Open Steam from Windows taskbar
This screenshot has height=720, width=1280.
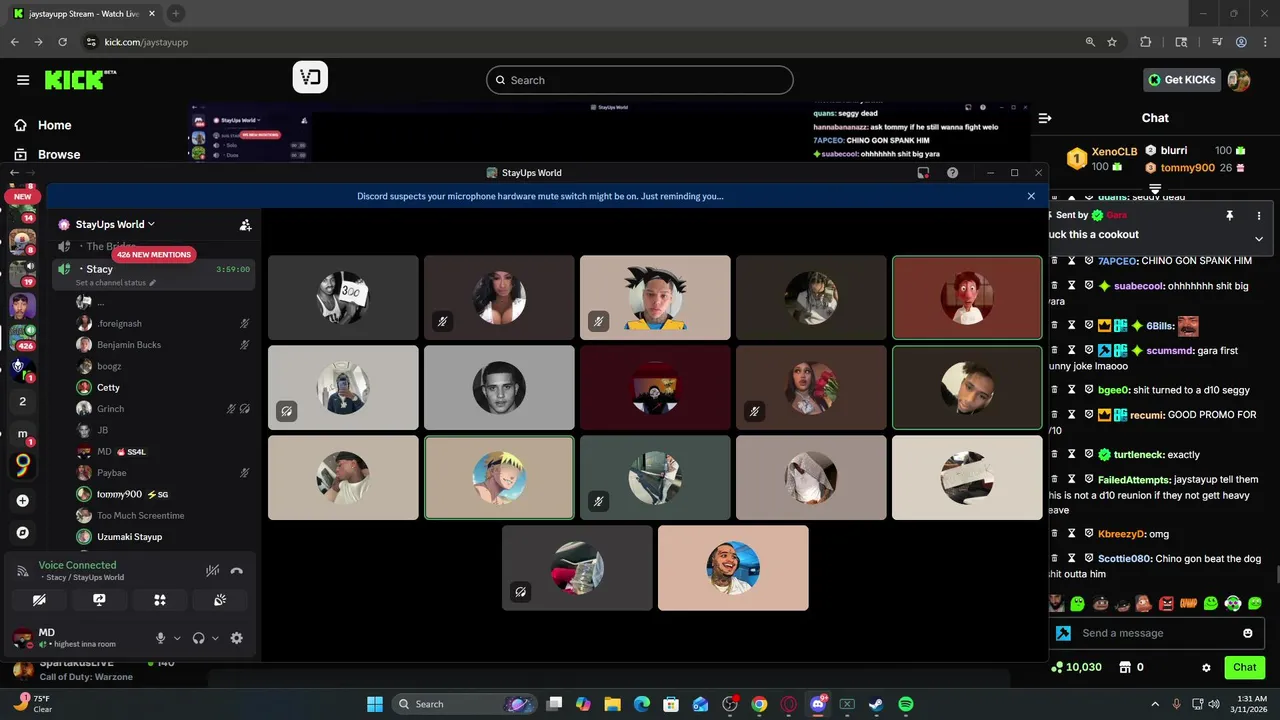[x=876, y=704]
